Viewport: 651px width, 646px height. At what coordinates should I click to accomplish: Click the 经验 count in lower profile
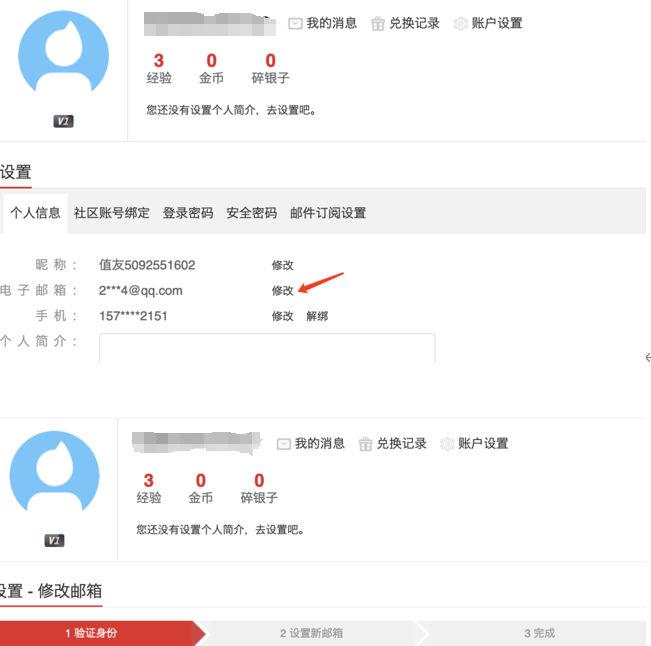[x=149, y=481]
